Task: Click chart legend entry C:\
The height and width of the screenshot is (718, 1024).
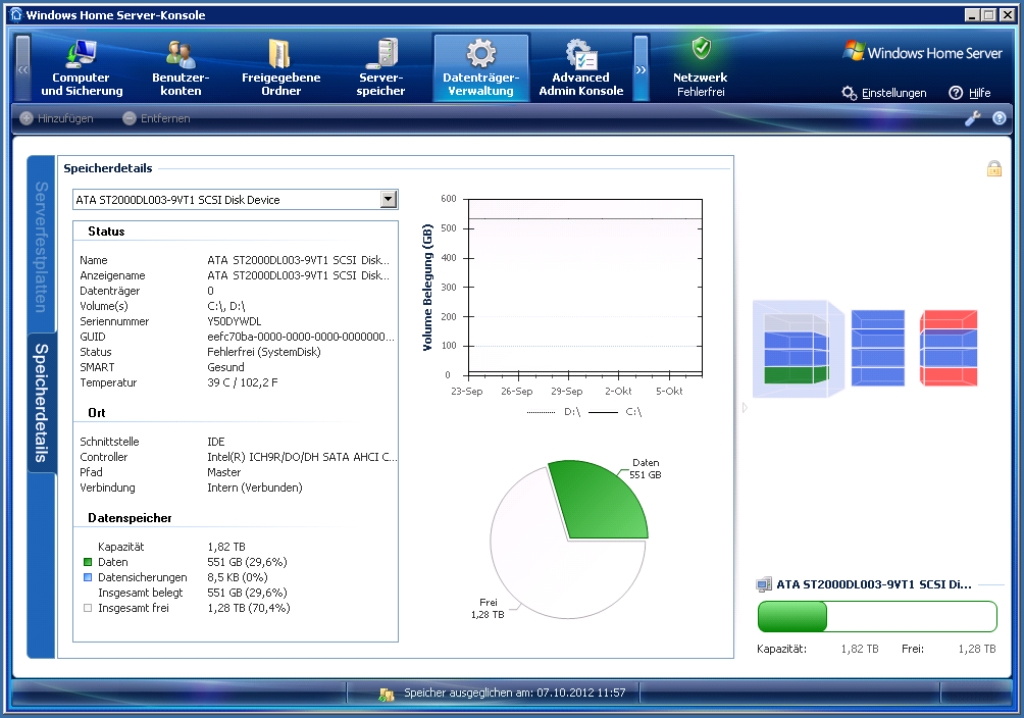Action: [x=615, y=412]
